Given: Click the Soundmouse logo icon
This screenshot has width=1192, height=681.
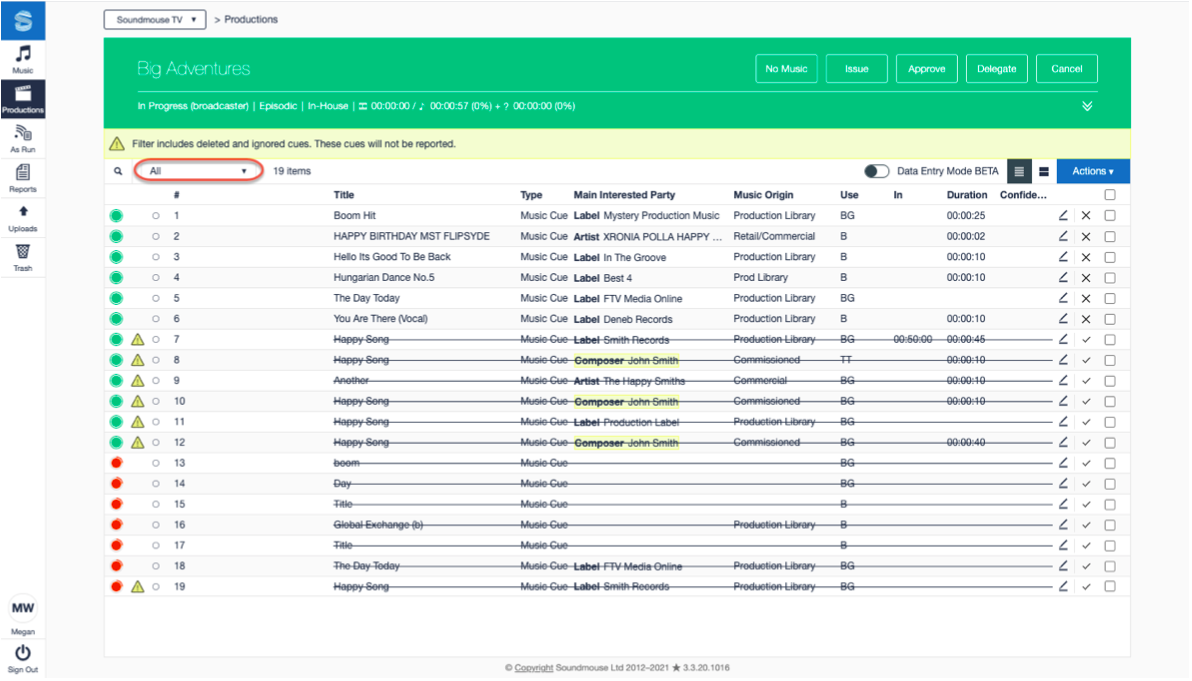Looking at the screenshot, I should coord(23,21).
